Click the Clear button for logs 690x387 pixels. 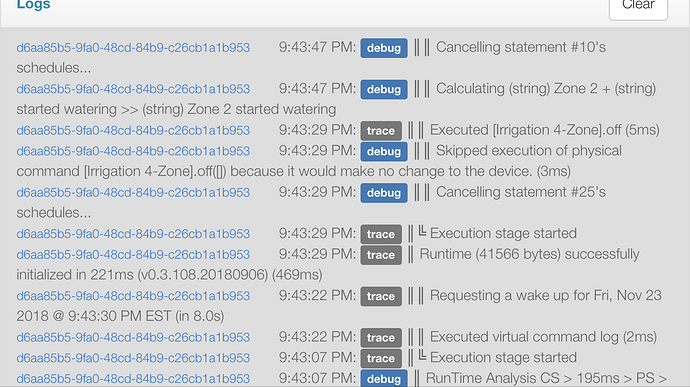tap(638, 6)
